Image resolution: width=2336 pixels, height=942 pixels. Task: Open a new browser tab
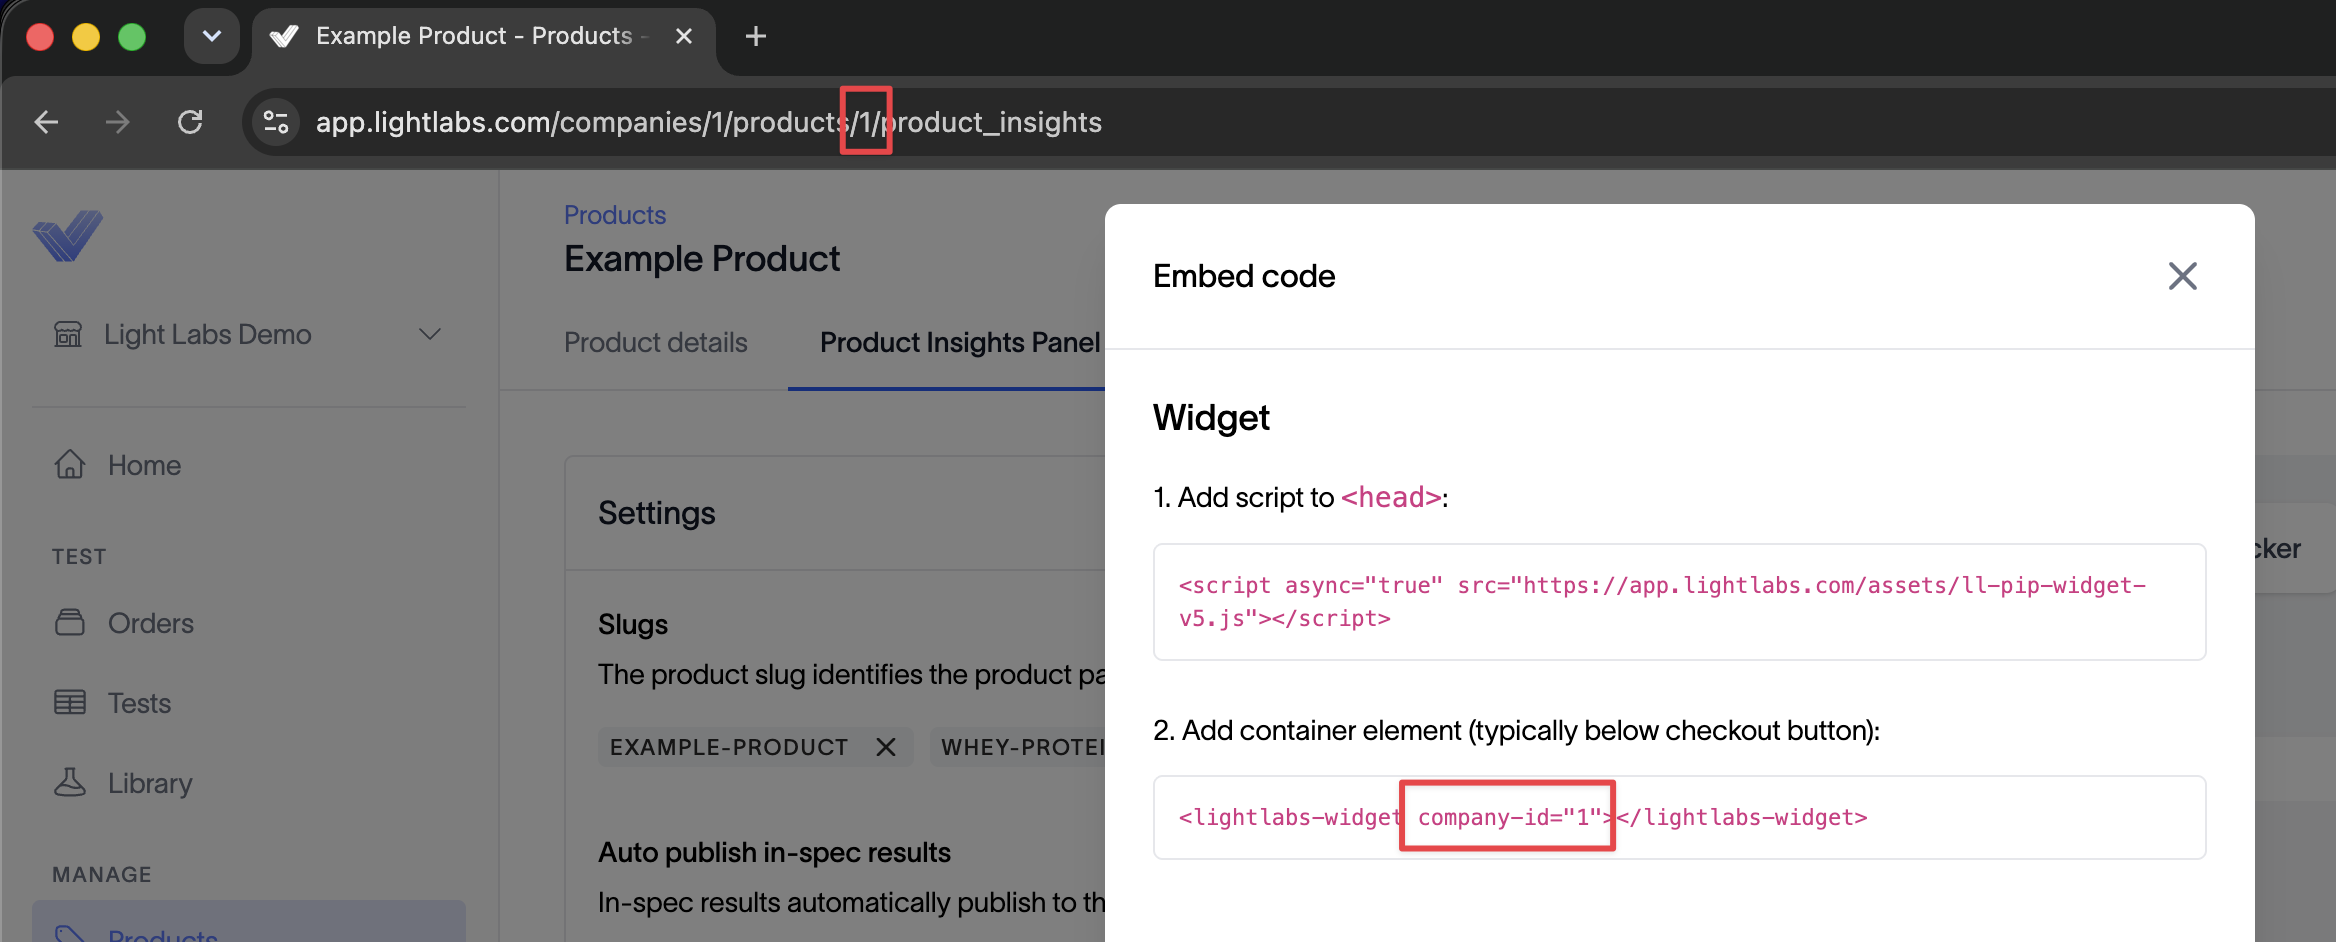point(756,36)
